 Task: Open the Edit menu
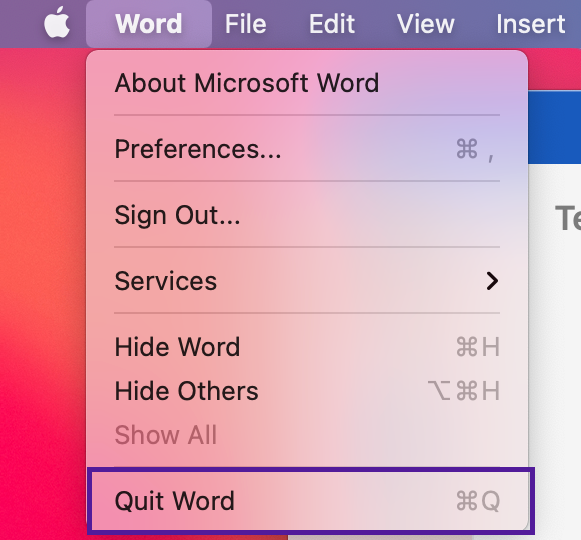tap(332, 24)
